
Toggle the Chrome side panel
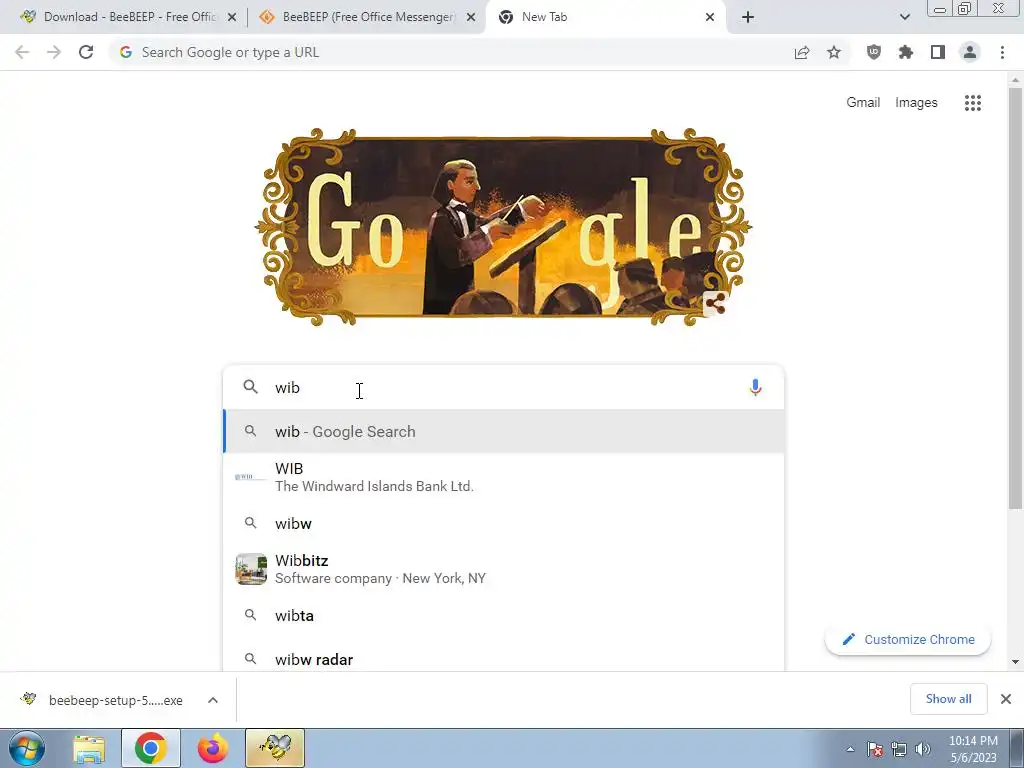pyautogui.click(x=938, y=52)
